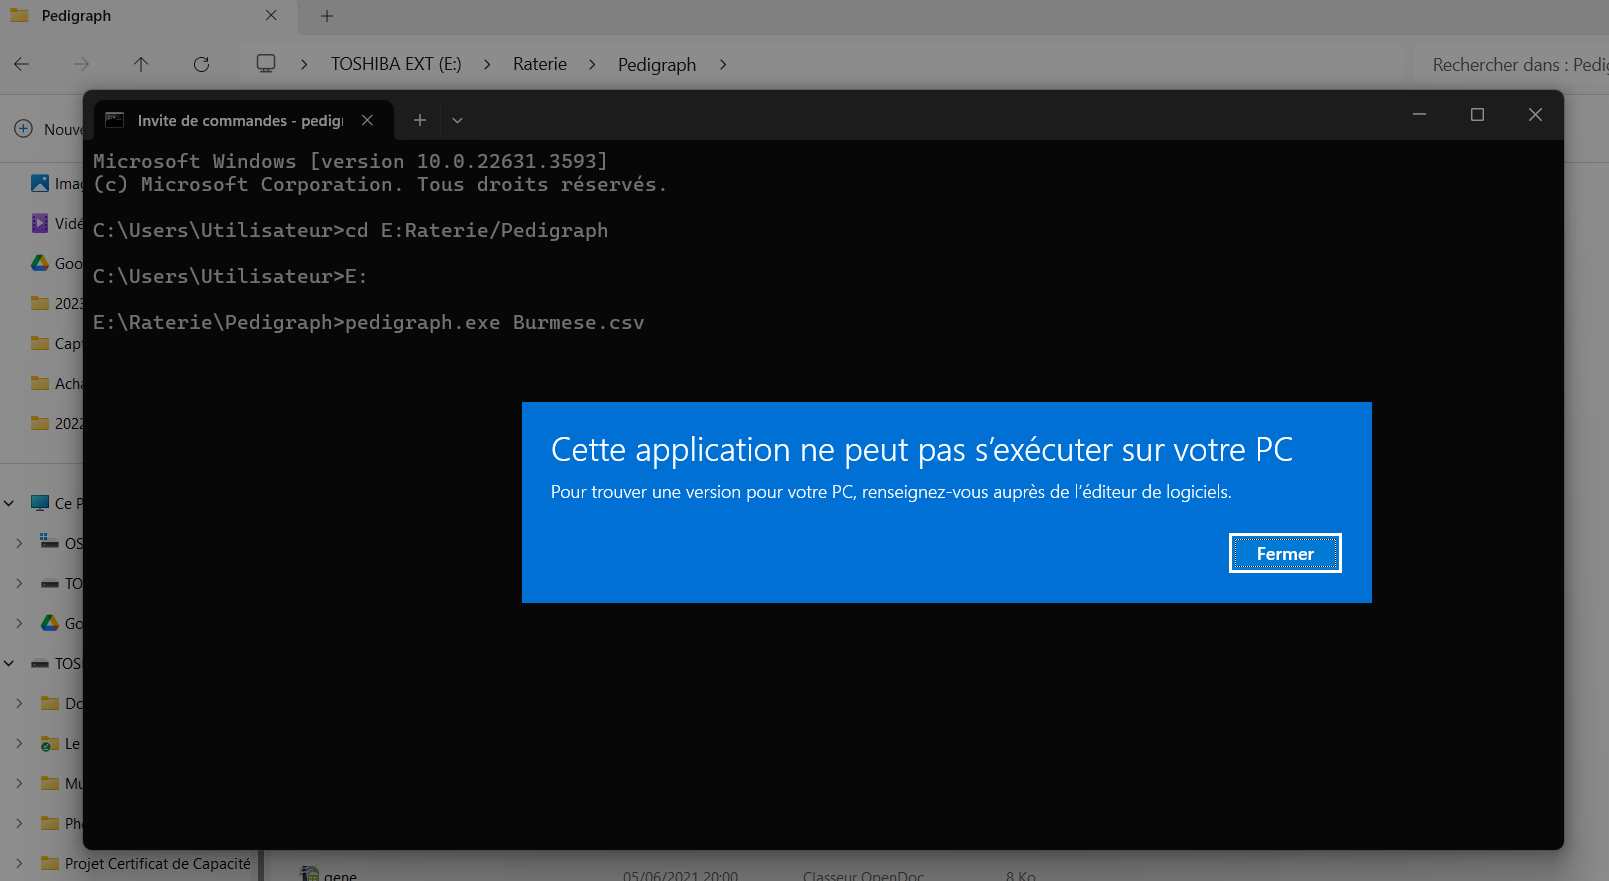1609x881 pixels.
Task: Select the Mu folder icon in tree
Action: click(x=50, y=783)
